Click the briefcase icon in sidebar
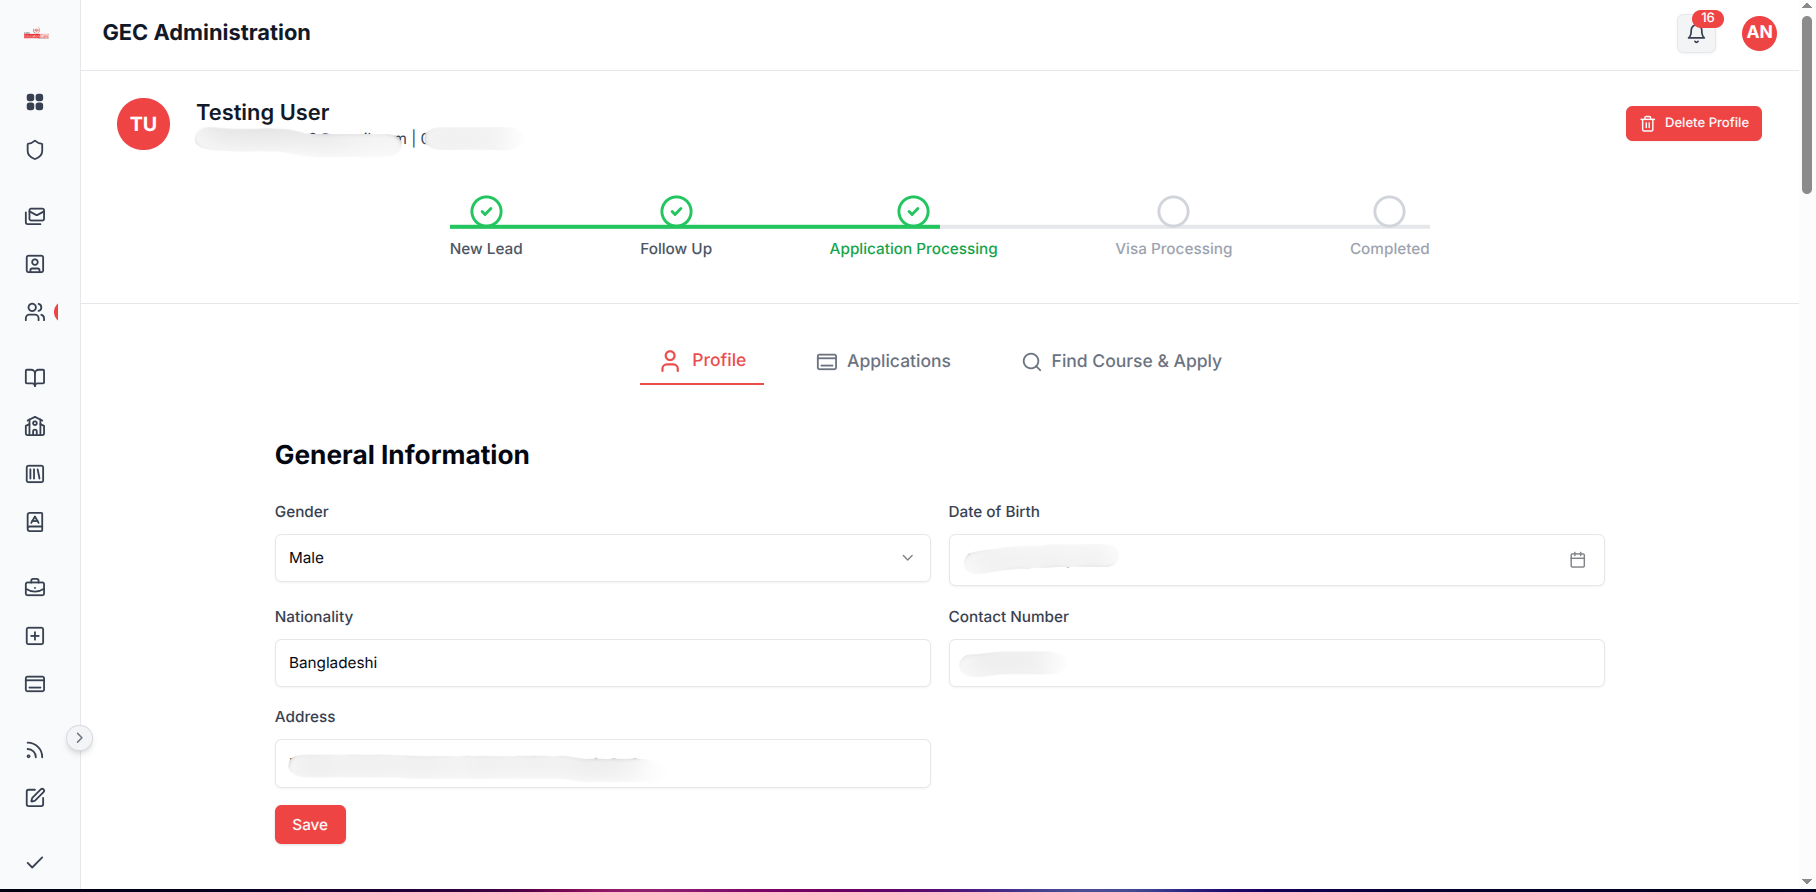 click(x=35, y=588)
